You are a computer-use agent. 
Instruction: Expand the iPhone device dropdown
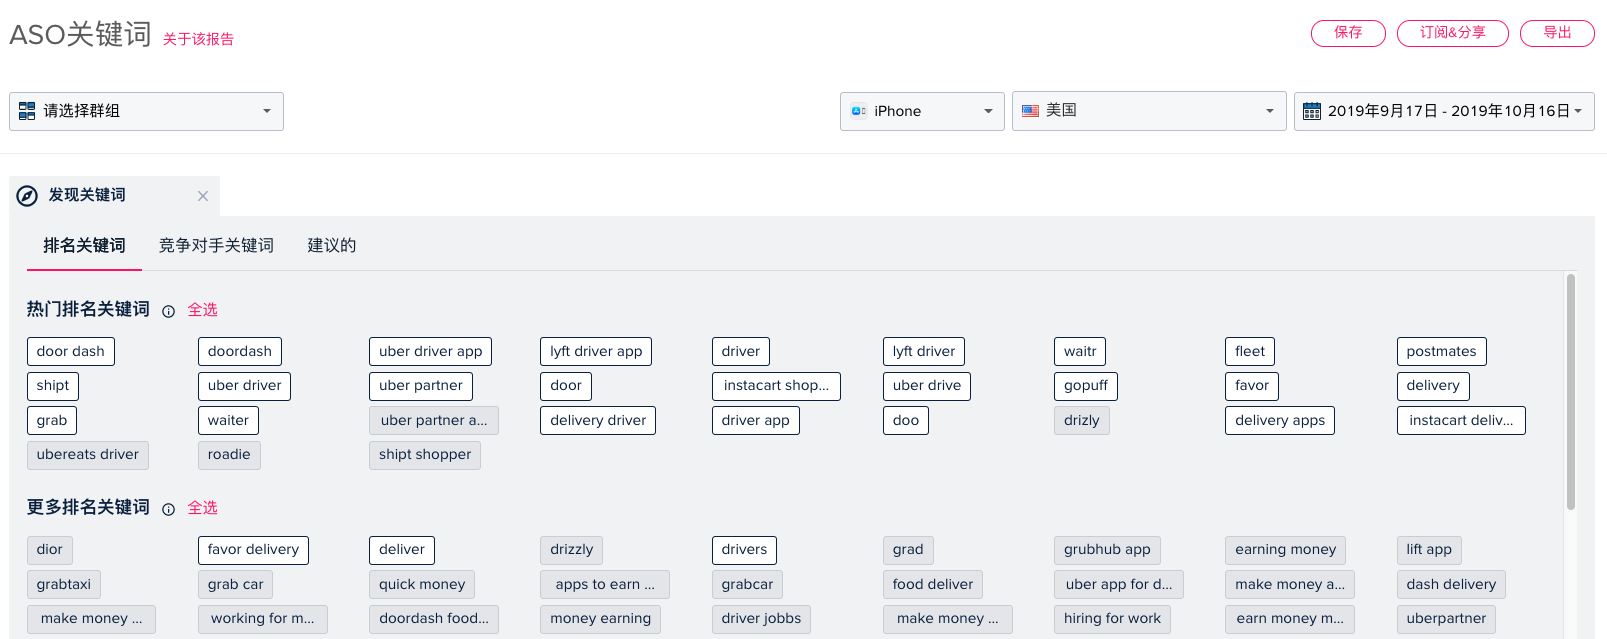pyautogui.click(x=921, y=111)
